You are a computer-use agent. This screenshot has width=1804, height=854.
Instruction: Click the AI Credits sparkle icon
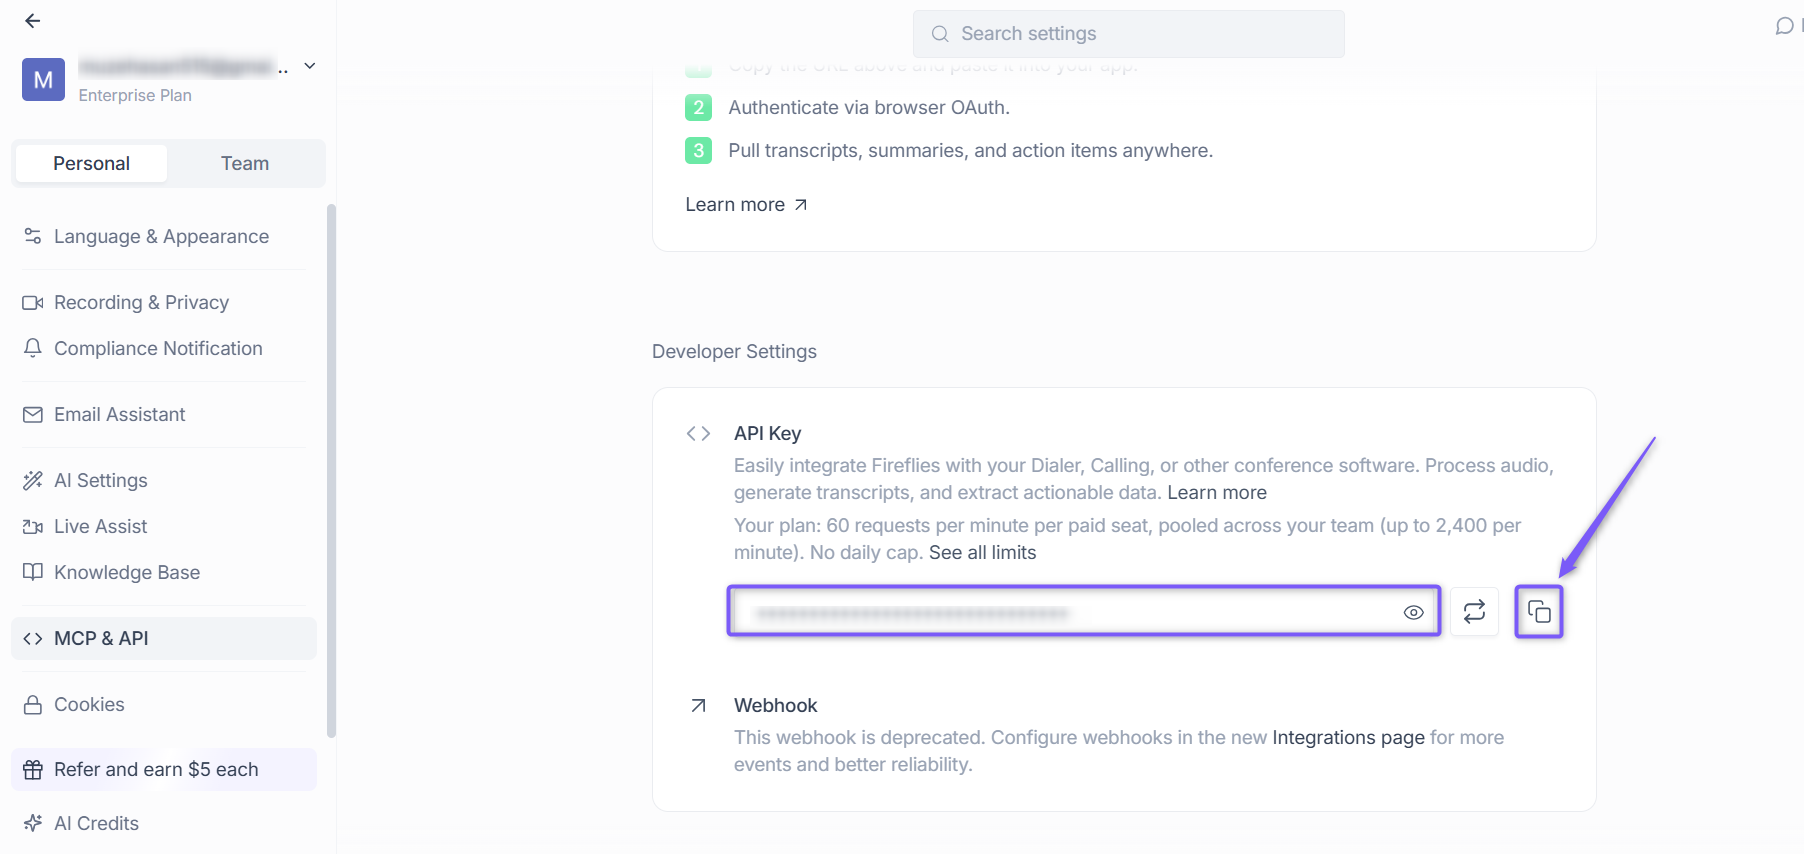point(33,823)
